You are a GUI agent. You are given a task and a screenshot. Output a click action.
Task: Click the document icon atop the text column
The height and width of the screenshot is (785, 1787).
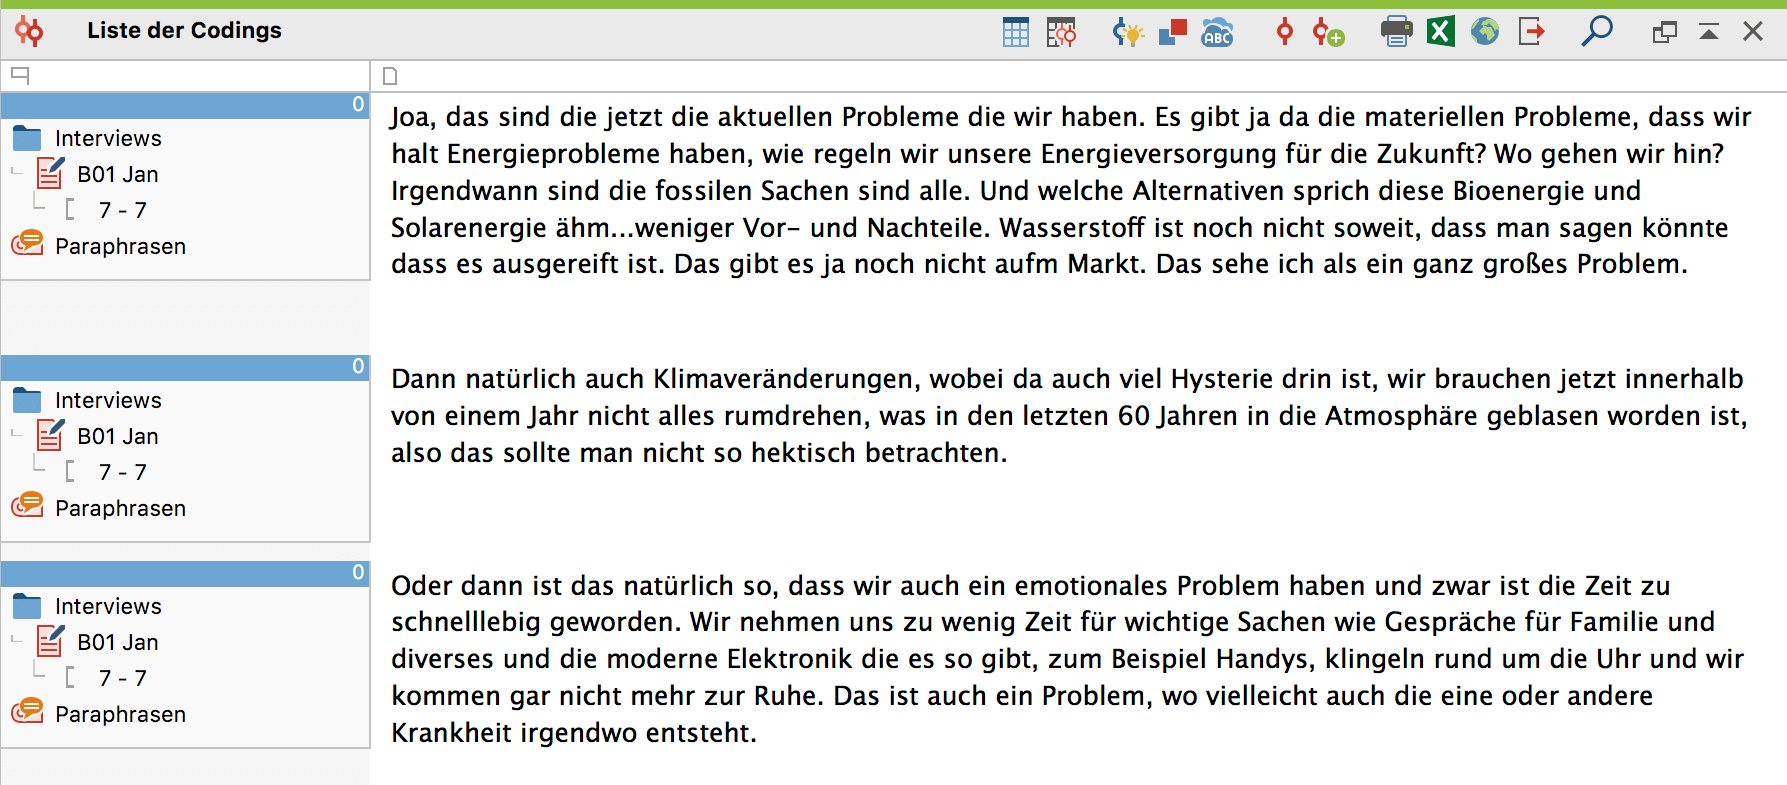pos(391,76)
